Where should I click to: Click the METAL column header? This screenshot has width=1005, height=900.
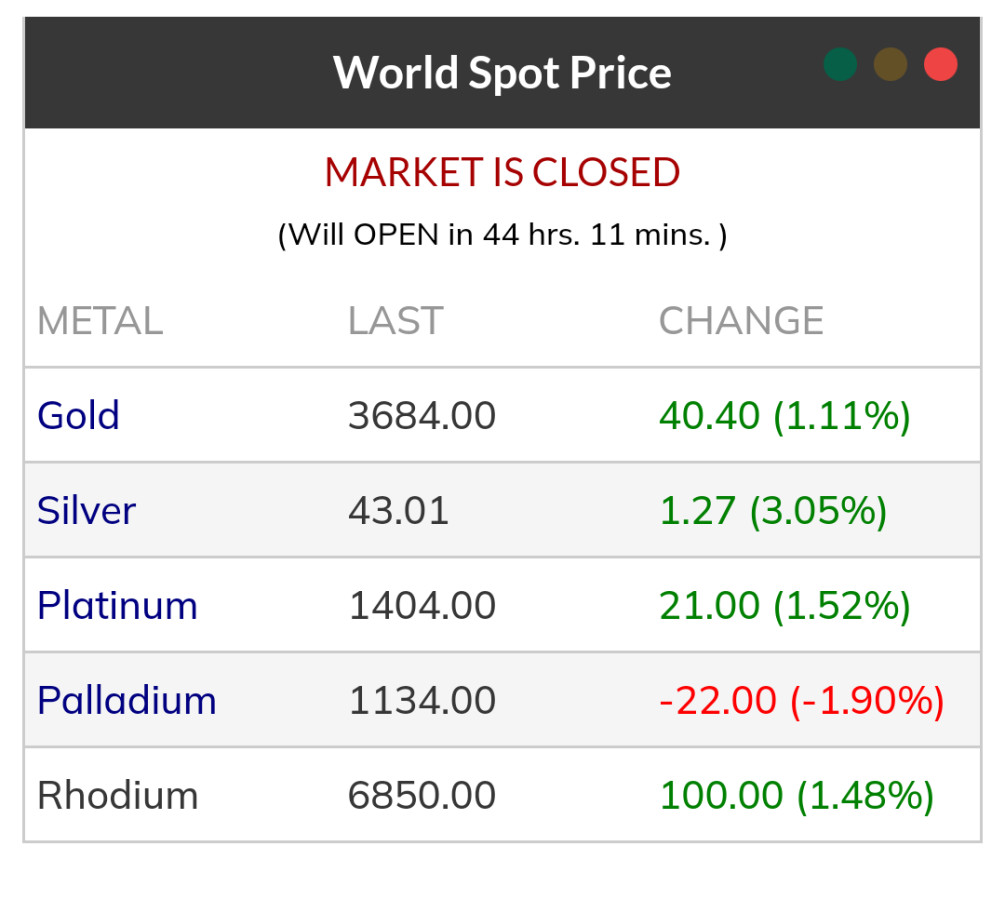pyautogui.click(x=99, y=321)
